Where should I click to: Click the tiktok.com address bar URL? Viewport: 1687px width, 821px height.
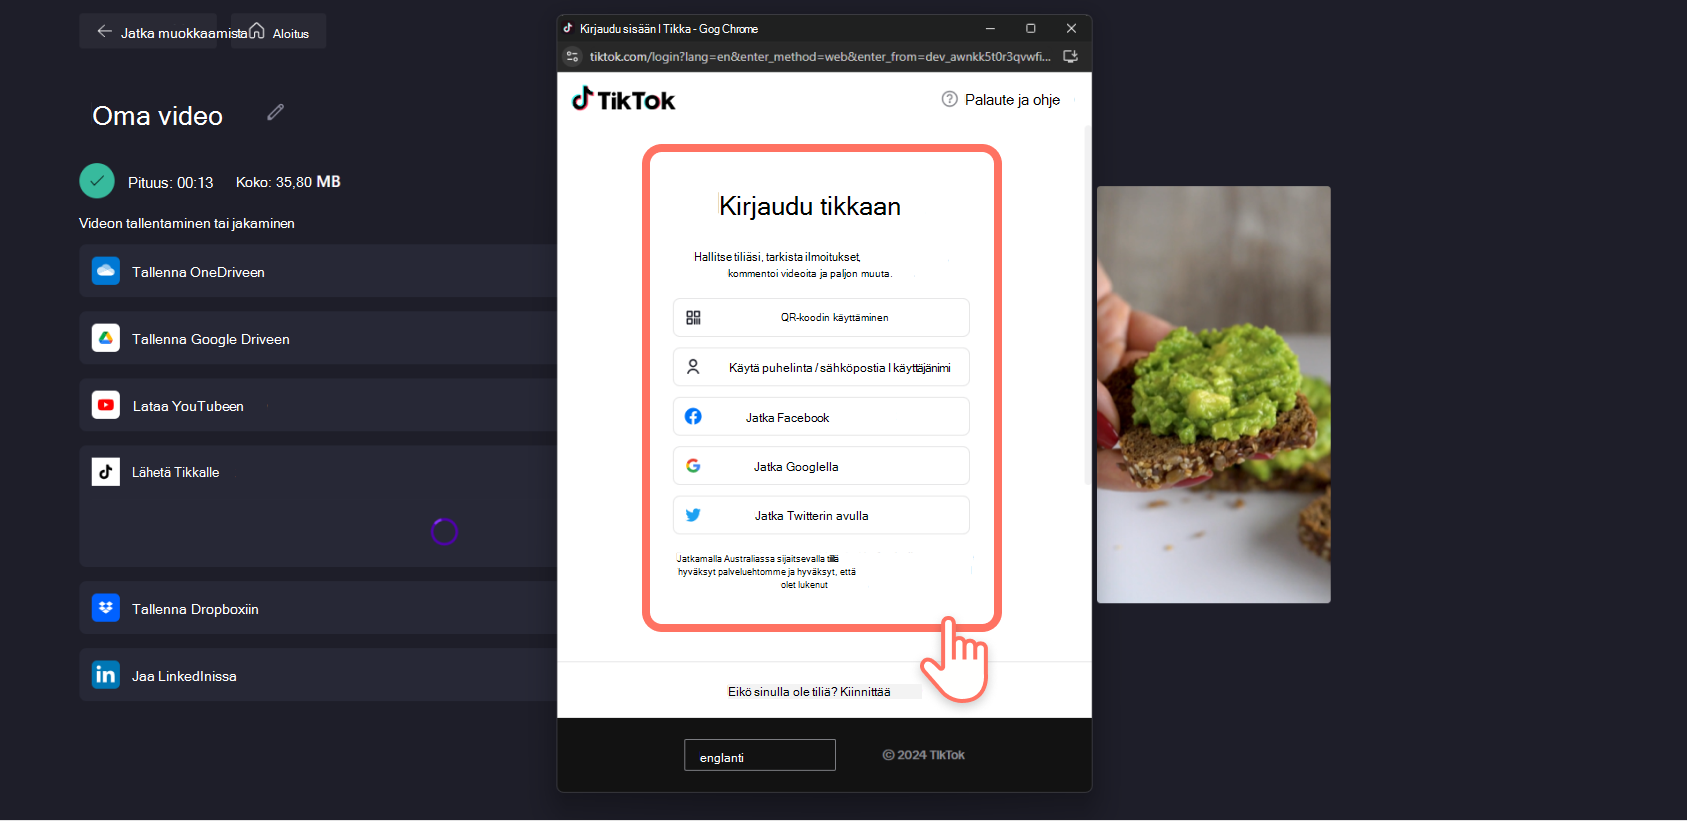point(819,56)
